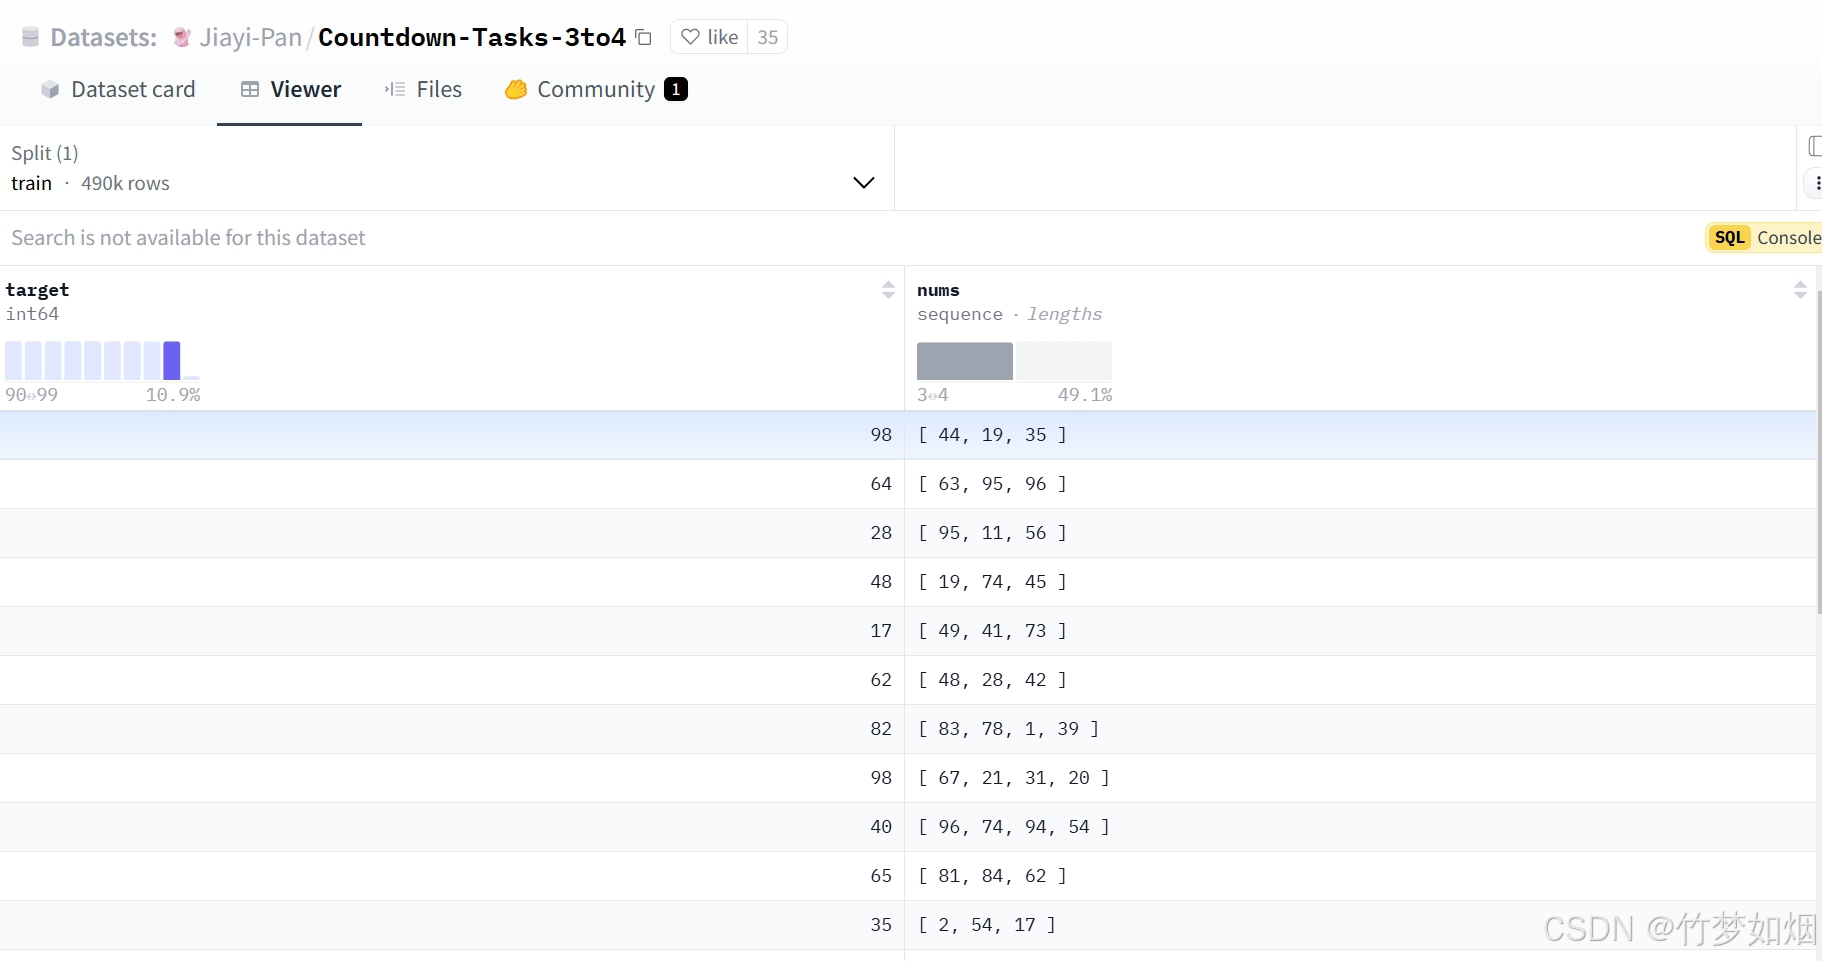Viewport: 1822px width, 961px height.
Task: Click target value 35
Action: pos(881,925)
